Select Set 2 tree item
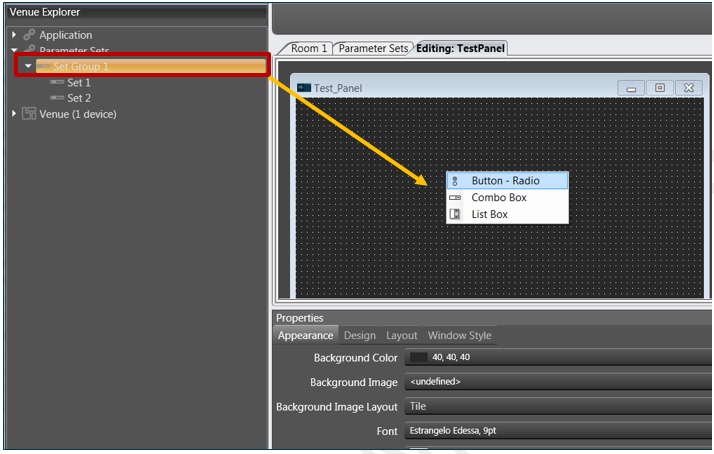The width and height of the screenshot is (714, 454). [x=79, y=98]
